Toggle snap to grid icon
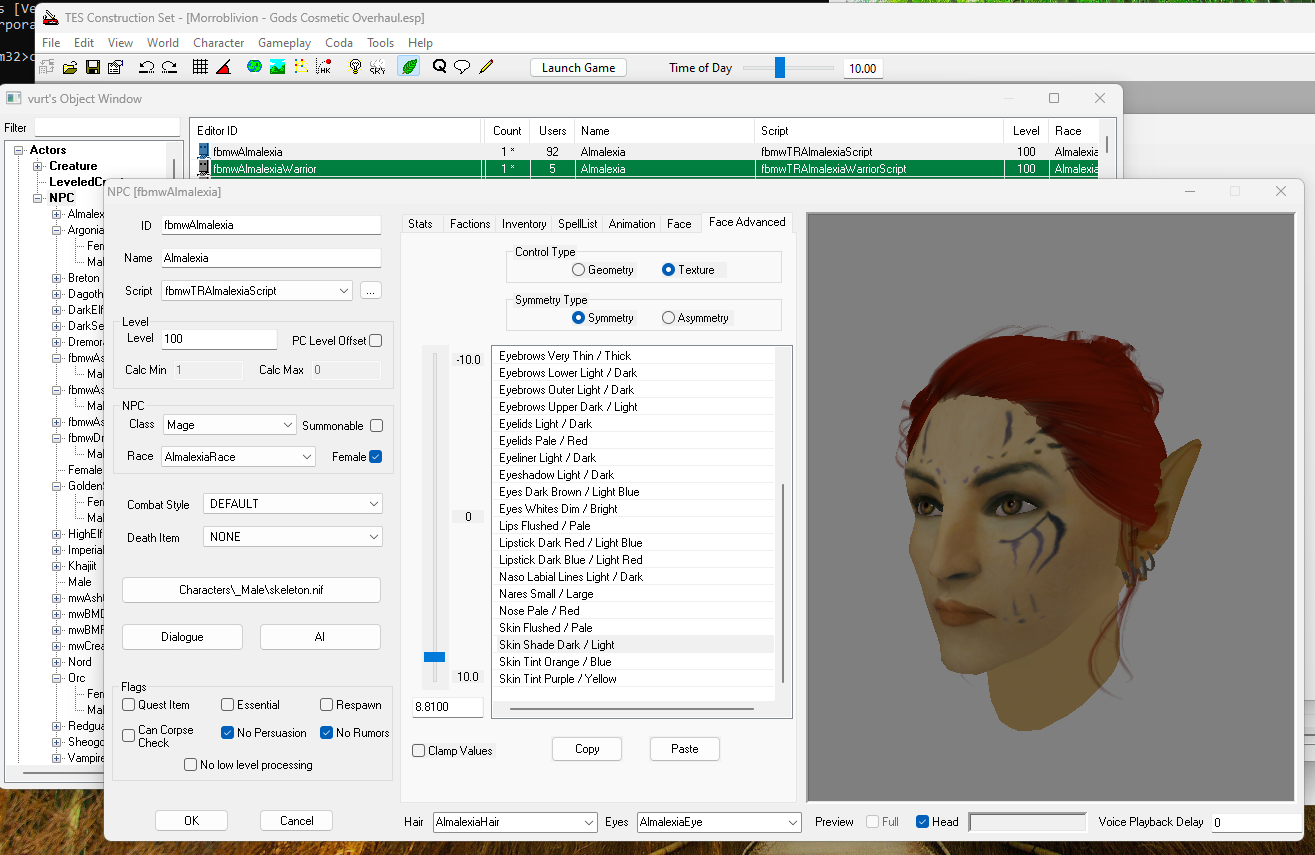Image resolution: width=1315 pixels, height=855 pixels. 200,67
